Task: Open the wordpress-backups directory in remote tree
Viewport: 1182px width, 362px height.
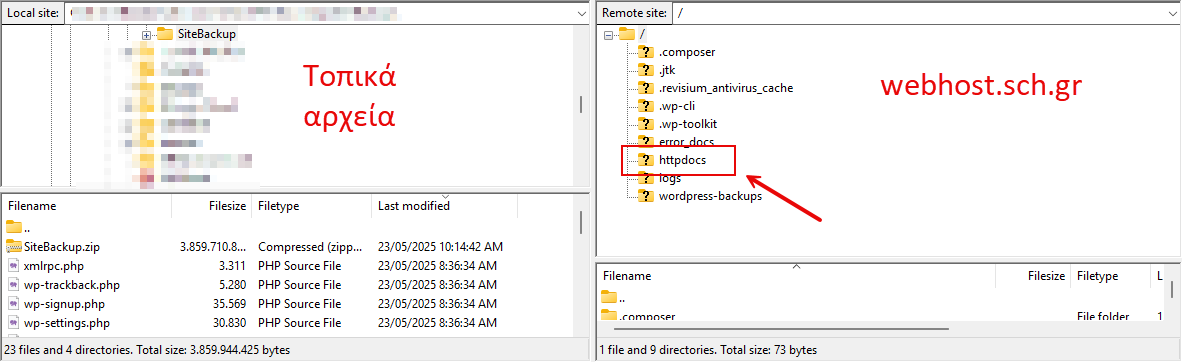Action: [710, 196]
